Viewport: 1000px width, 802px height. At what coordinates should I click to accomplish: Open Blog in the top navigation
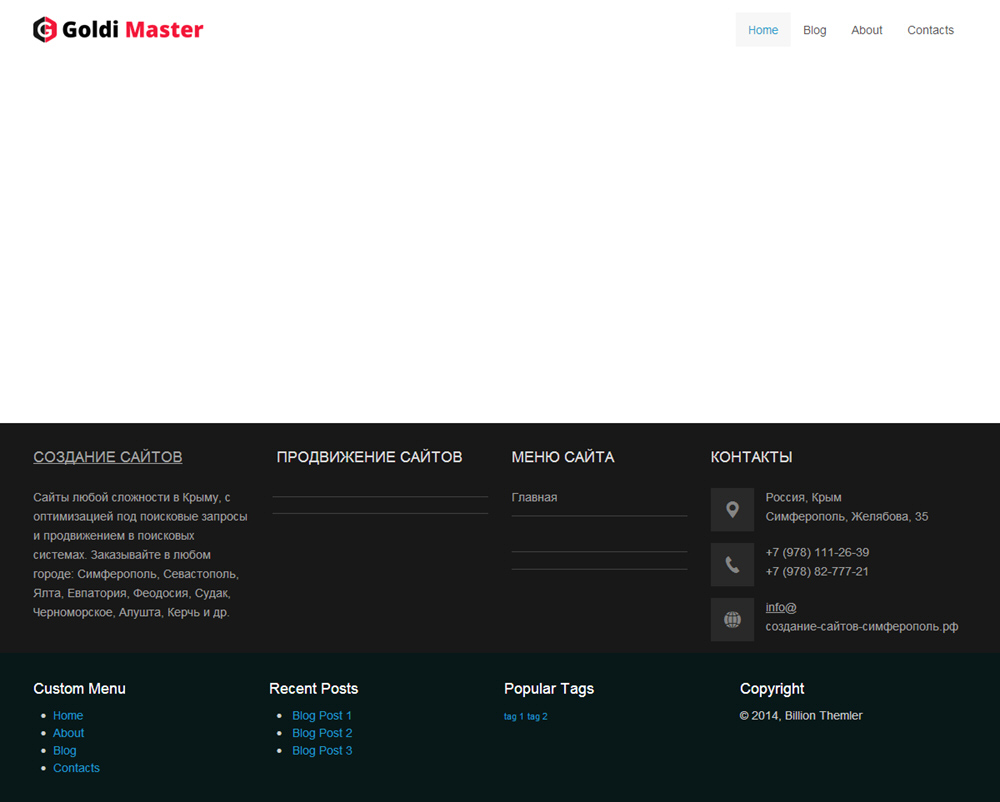point(814,30)
